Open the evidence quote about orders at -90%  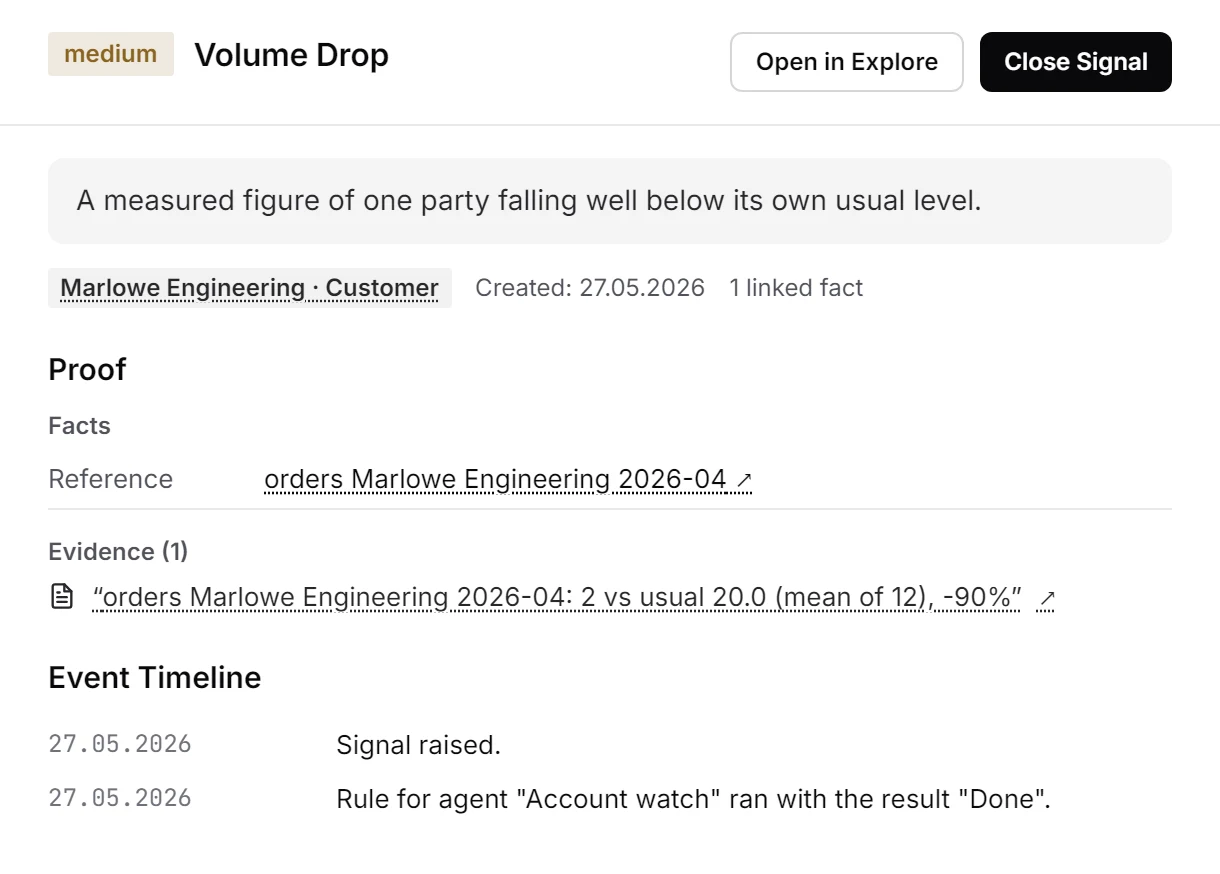[557, 598]
